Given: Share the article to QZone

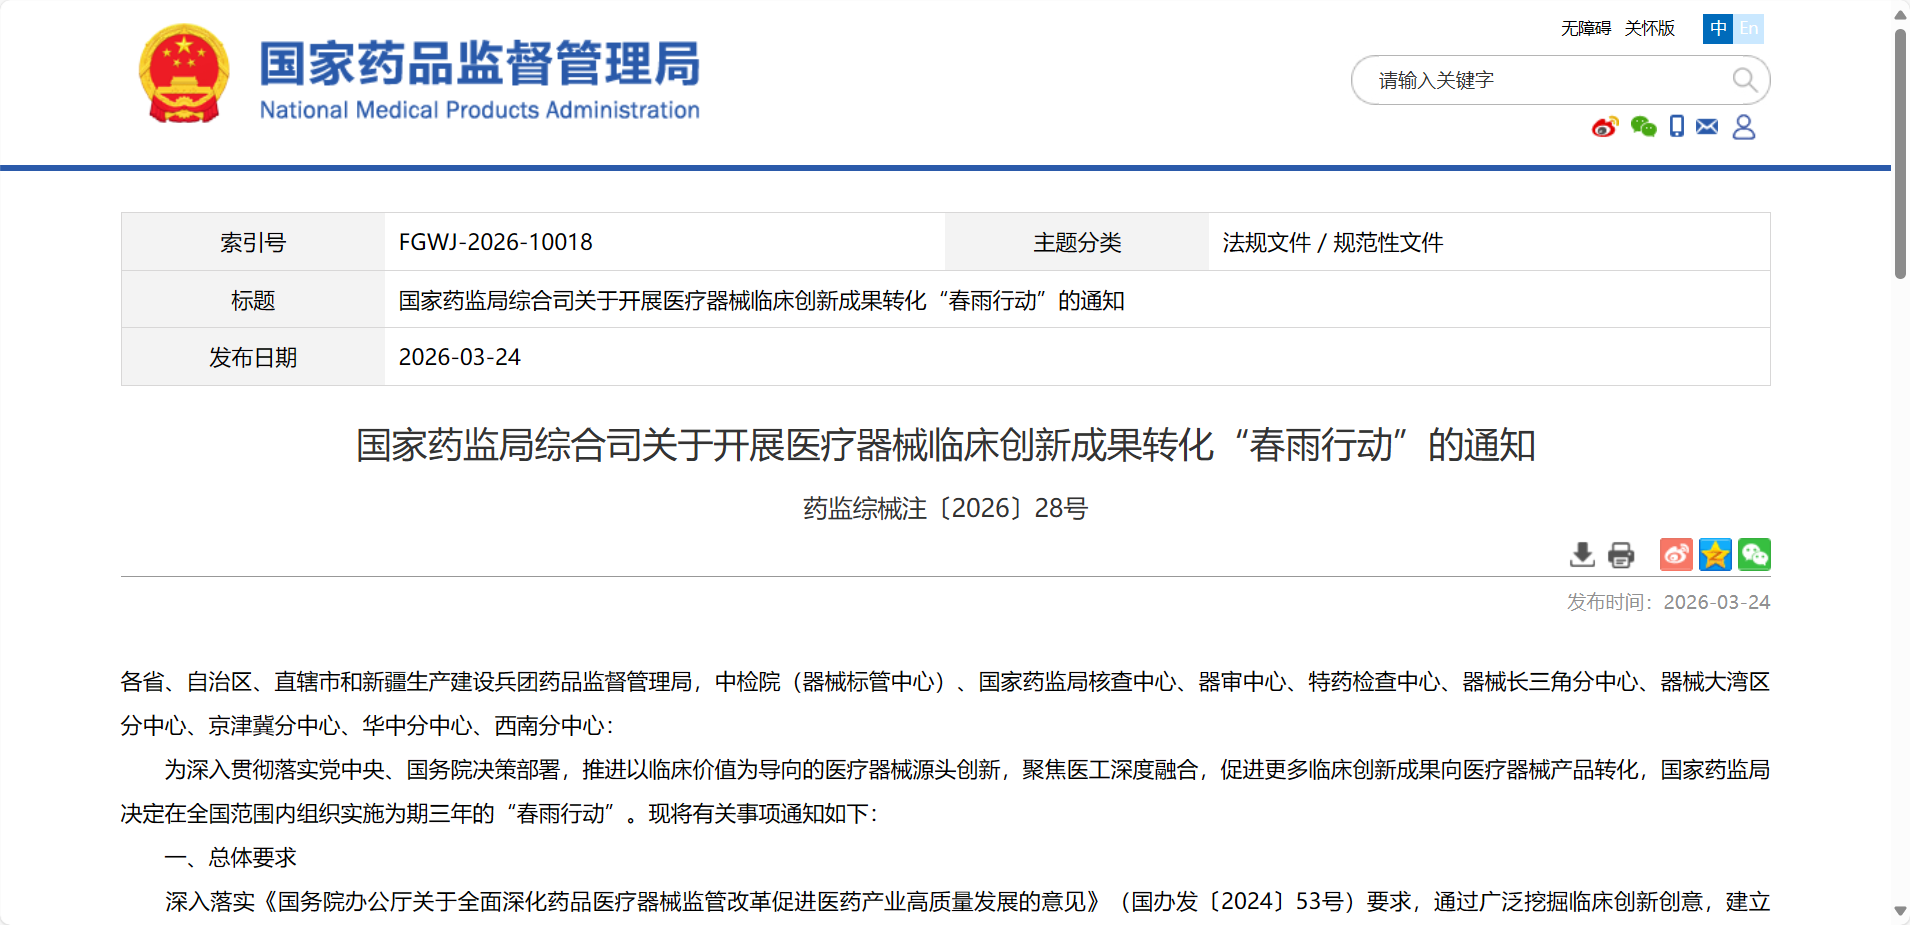Looking at the screenshot, I should click(x=1716, y=554).
